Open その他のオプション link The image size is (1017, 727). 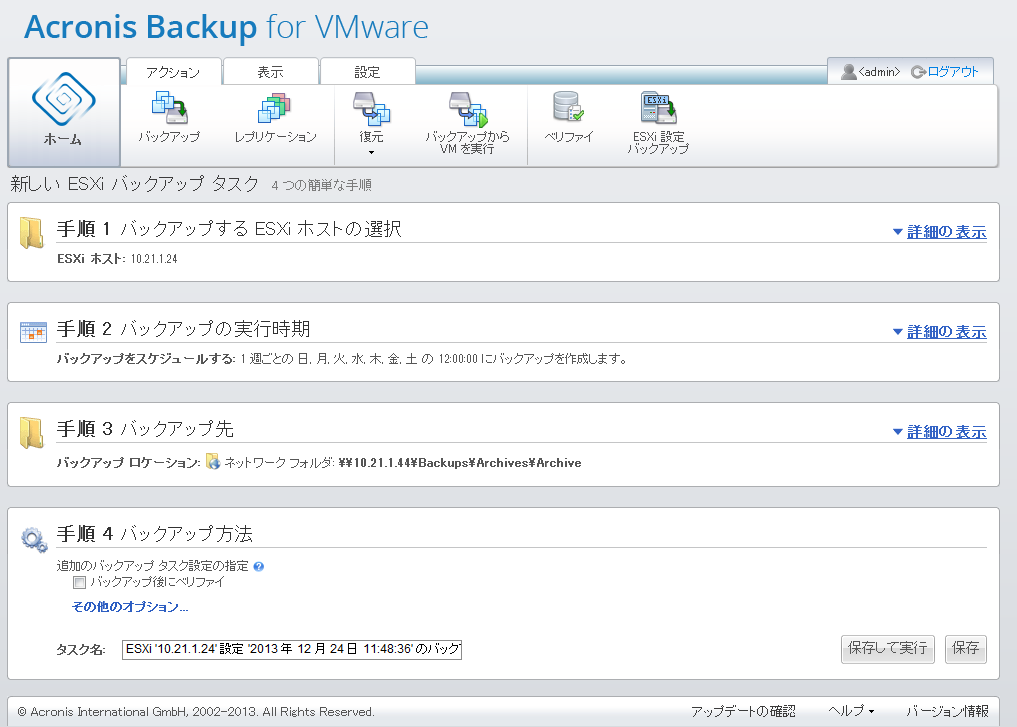(130, 607)
